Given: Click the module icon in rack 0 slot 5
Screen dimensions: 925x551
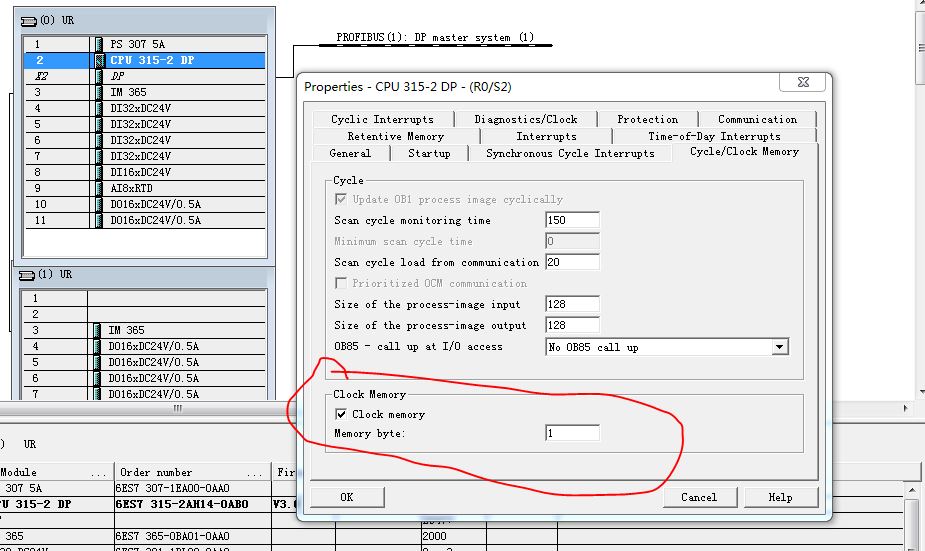Looking at the screenshot, I should 99,124.
